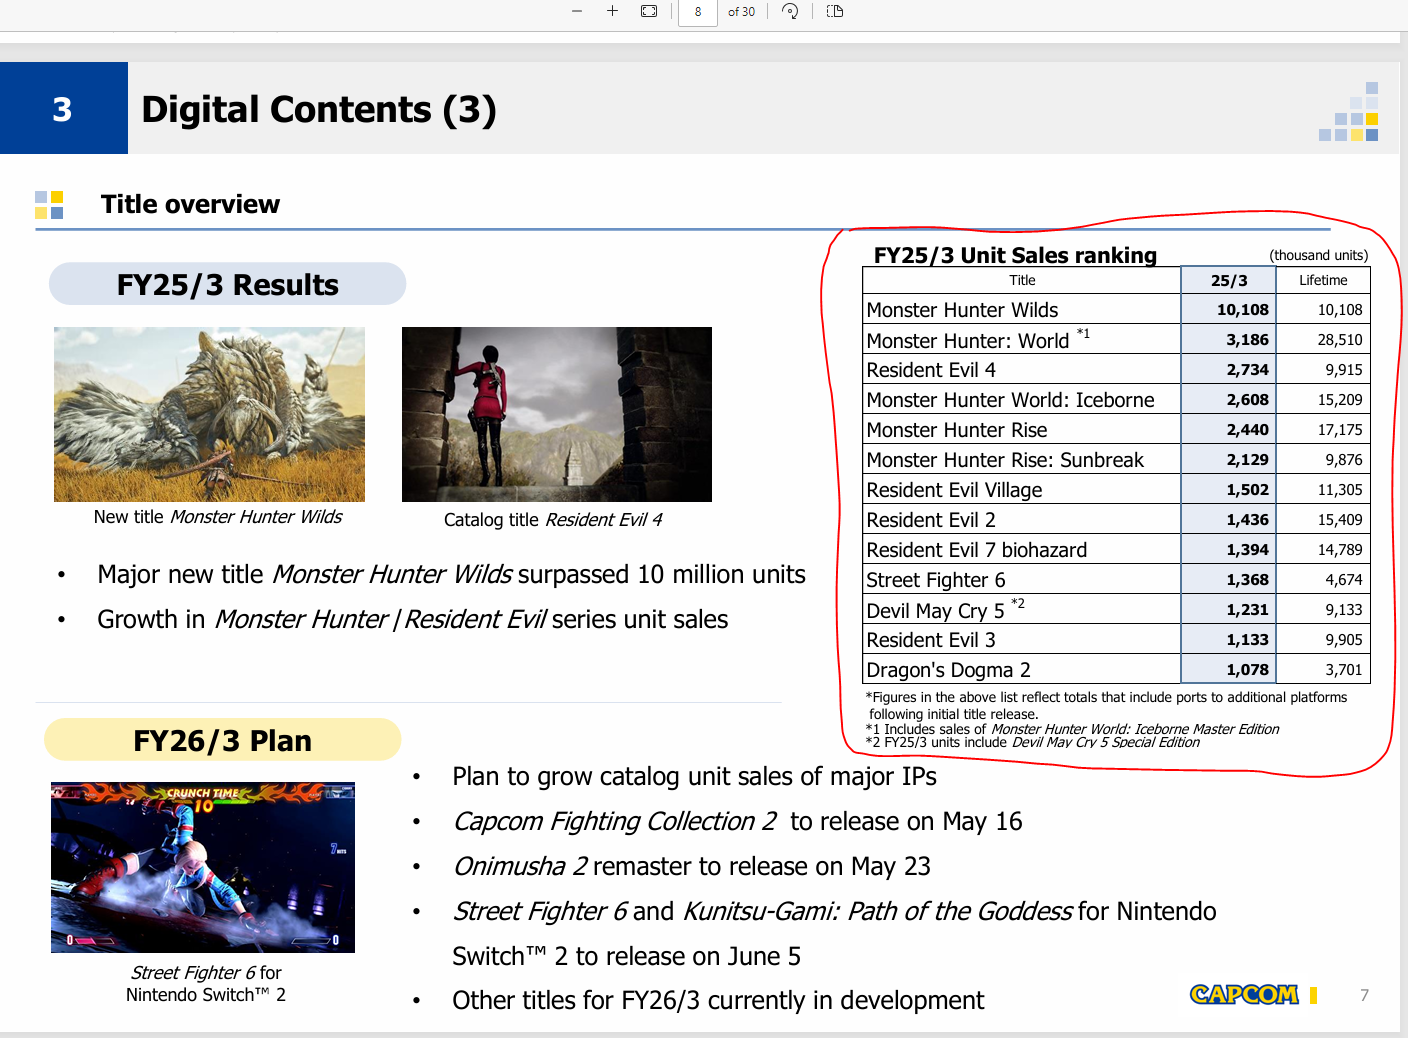Select the '25/3' column header
Screen dimensions: 1408x1038
[x=1229, y=281]
